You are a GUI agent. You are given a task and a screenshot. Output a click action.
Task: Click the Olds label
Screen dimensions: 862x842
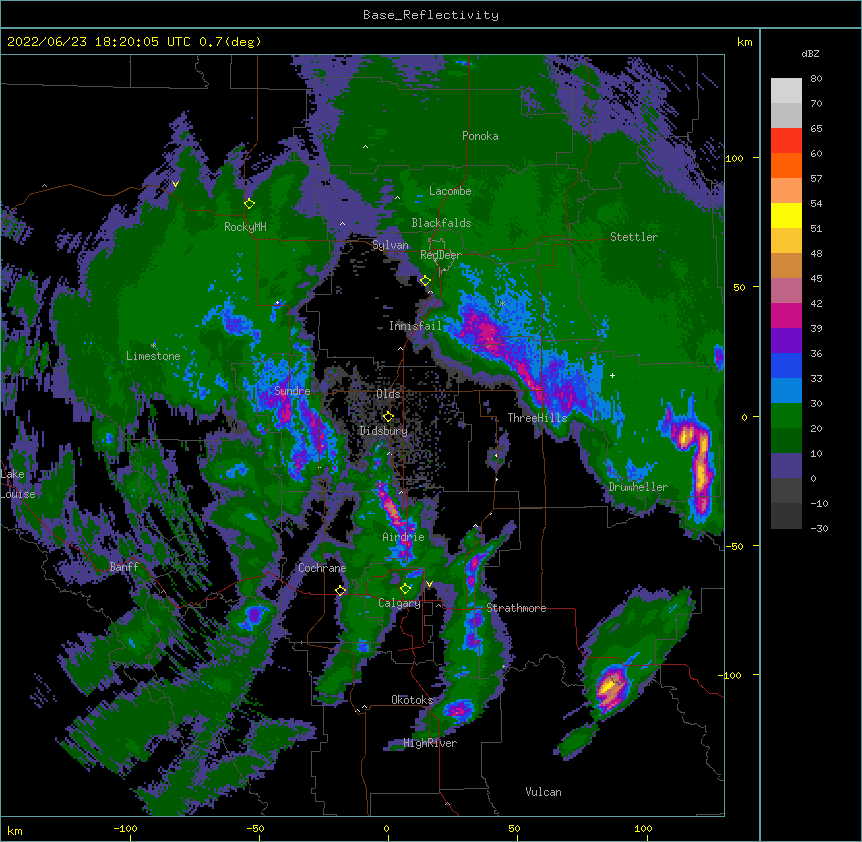(388, 394)
